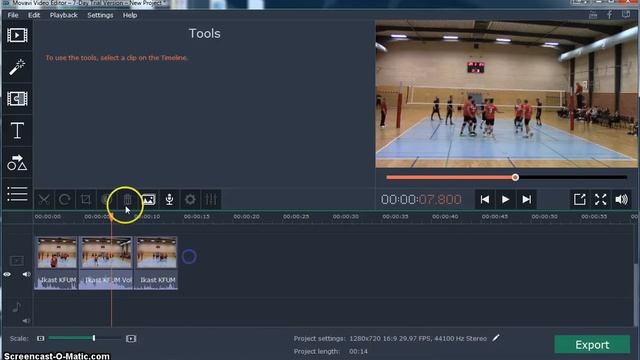Jump to next frame button
This screenshot has width=640, height=360.
coord(527,200)
